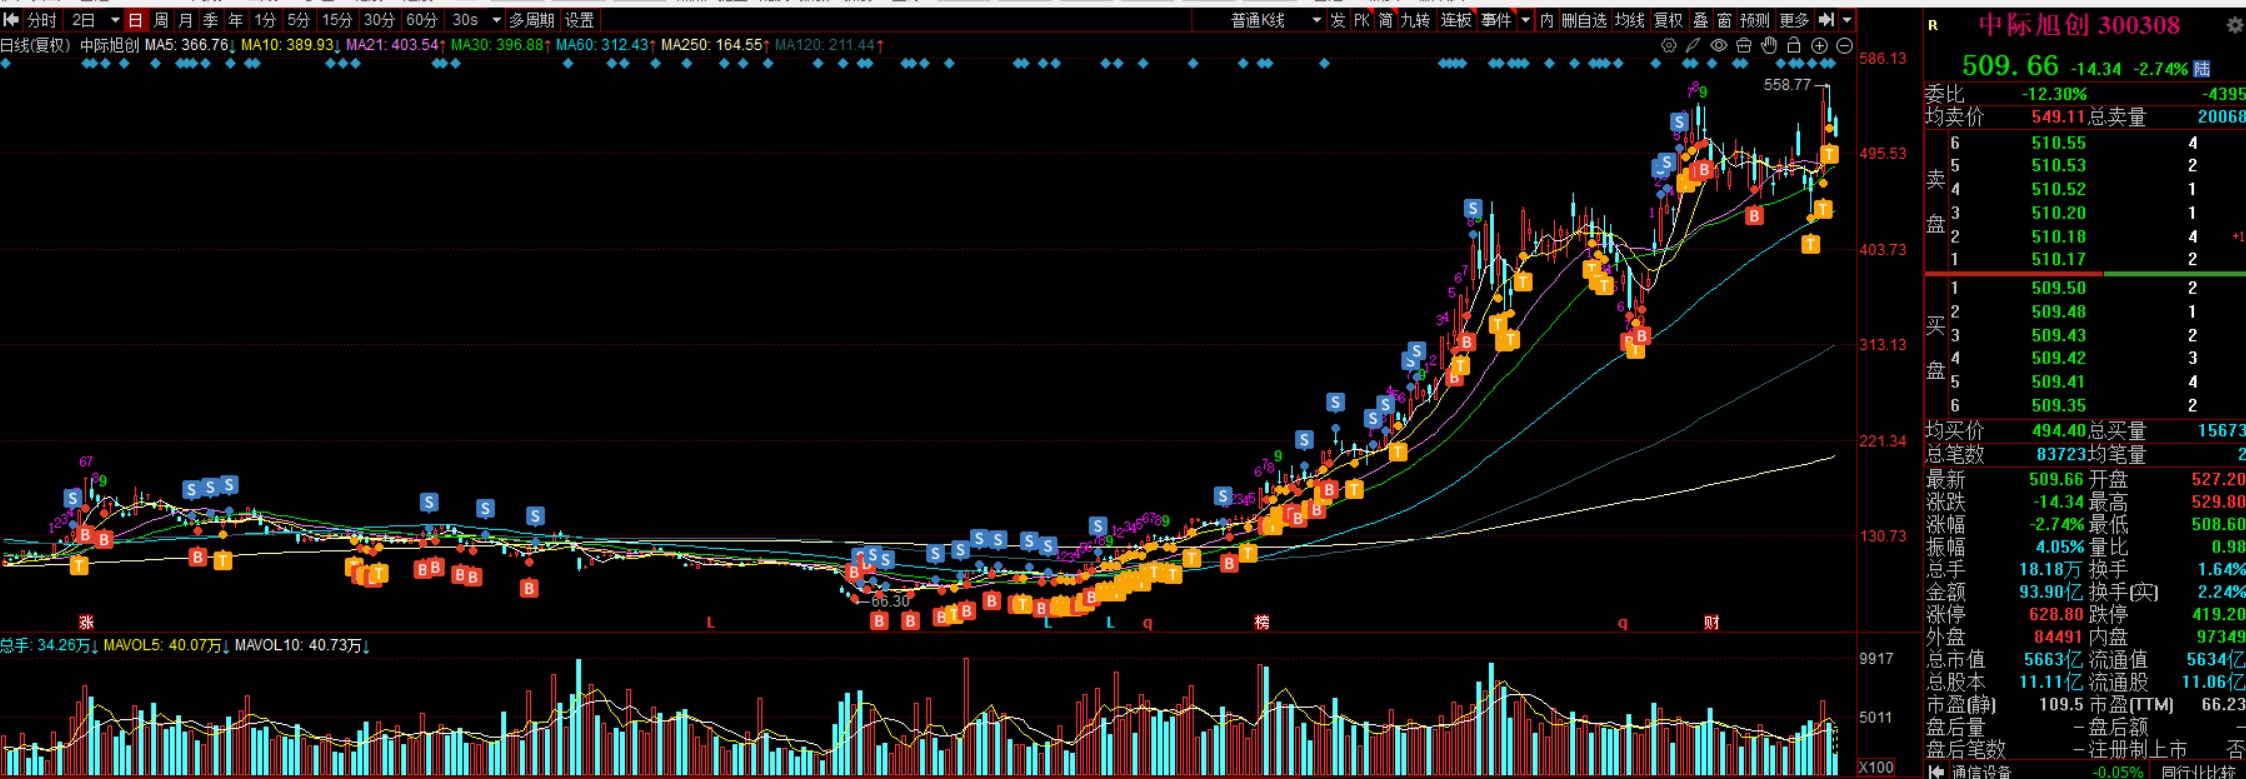2246x779 pixels.
Task: Click the 多周期 multi-period button
Action: click(x=531, y=20)
